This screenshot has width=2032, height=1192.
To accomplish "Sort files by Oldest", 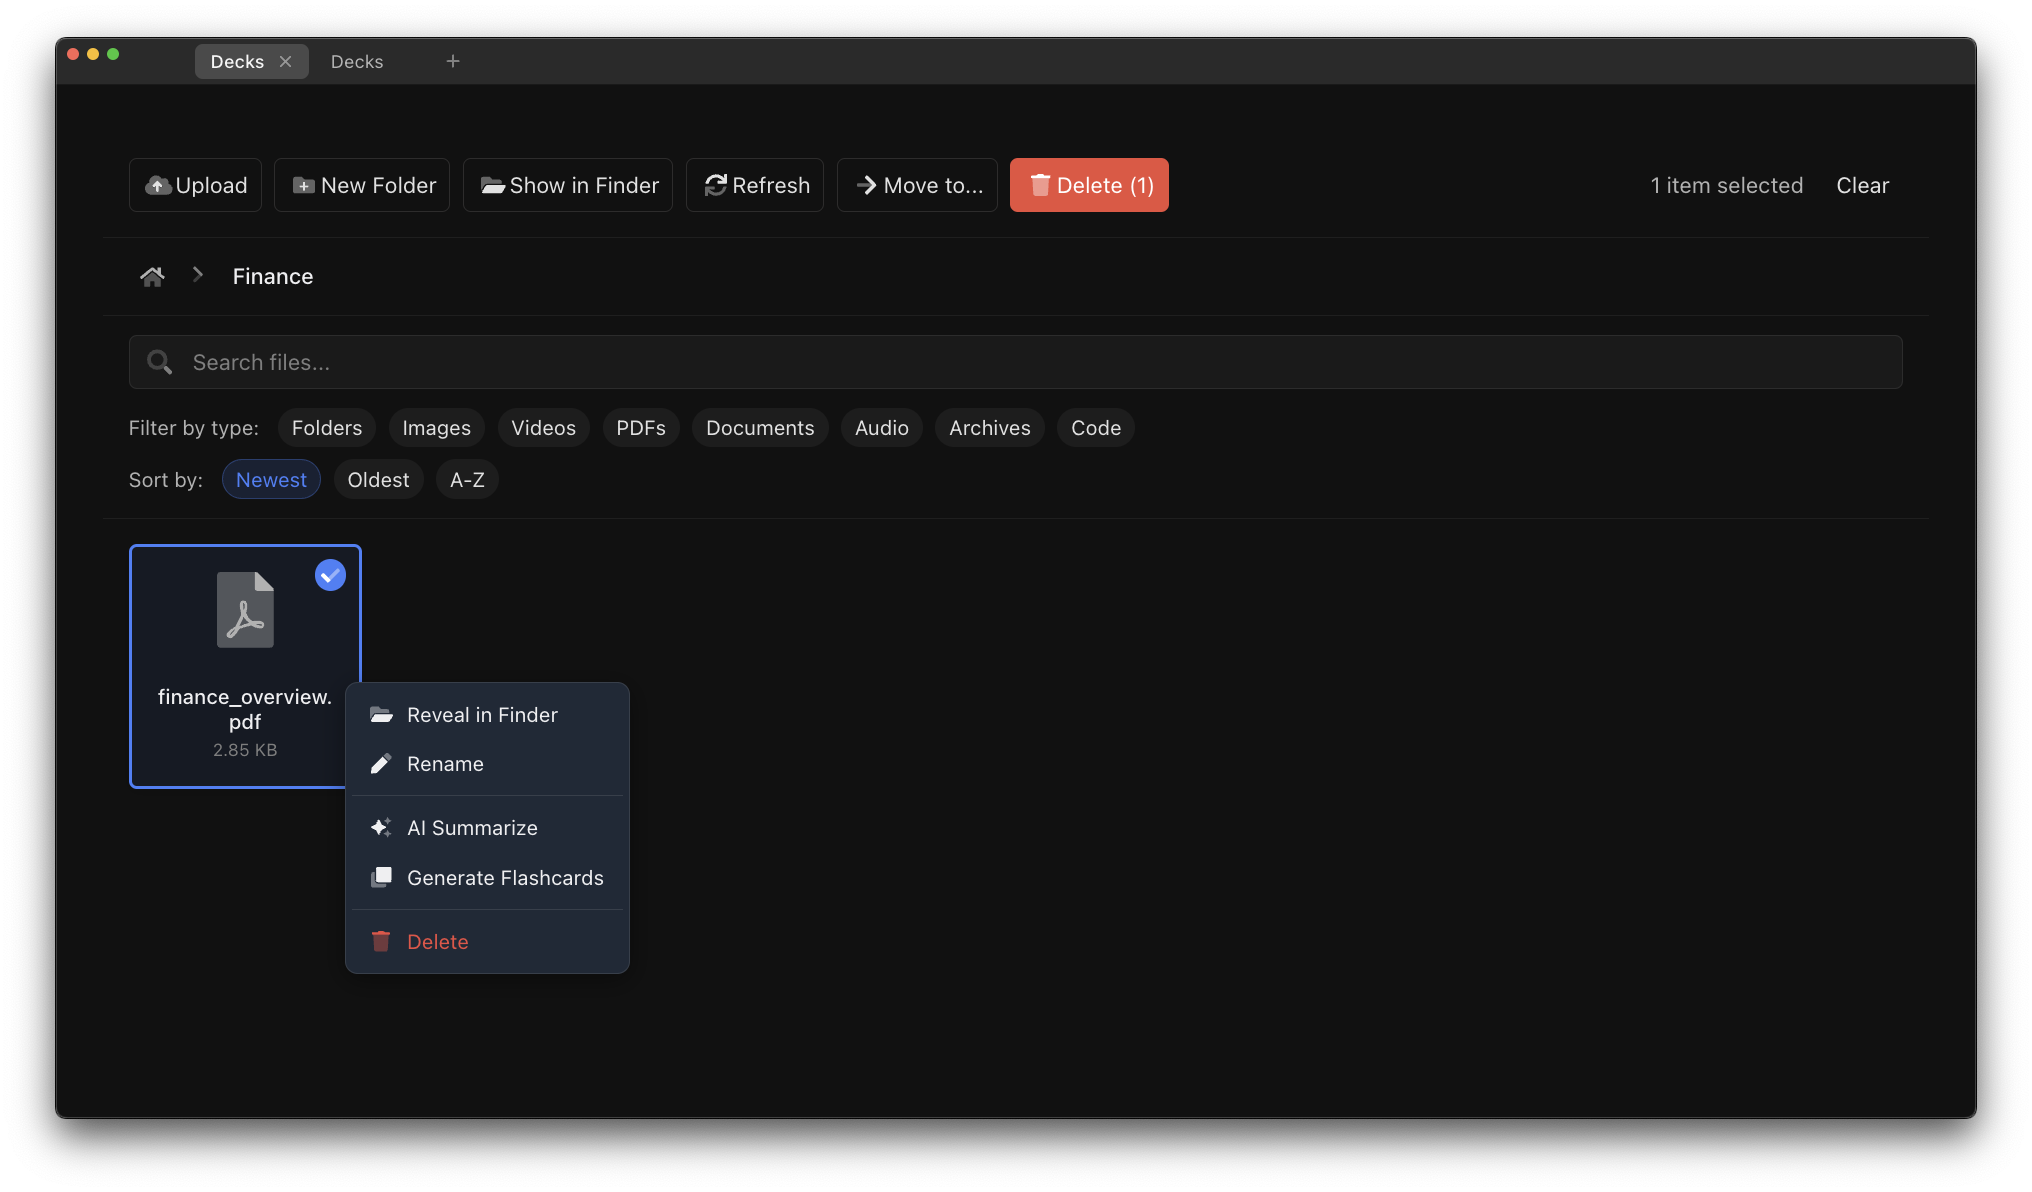I will pyautogui.click(x=378, y=479).
